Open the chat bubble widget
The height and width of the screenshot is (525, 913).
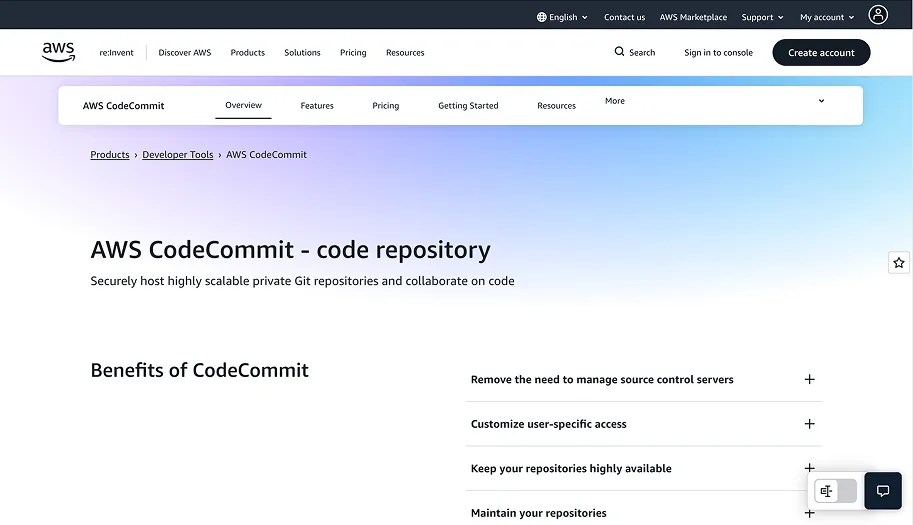883,491
